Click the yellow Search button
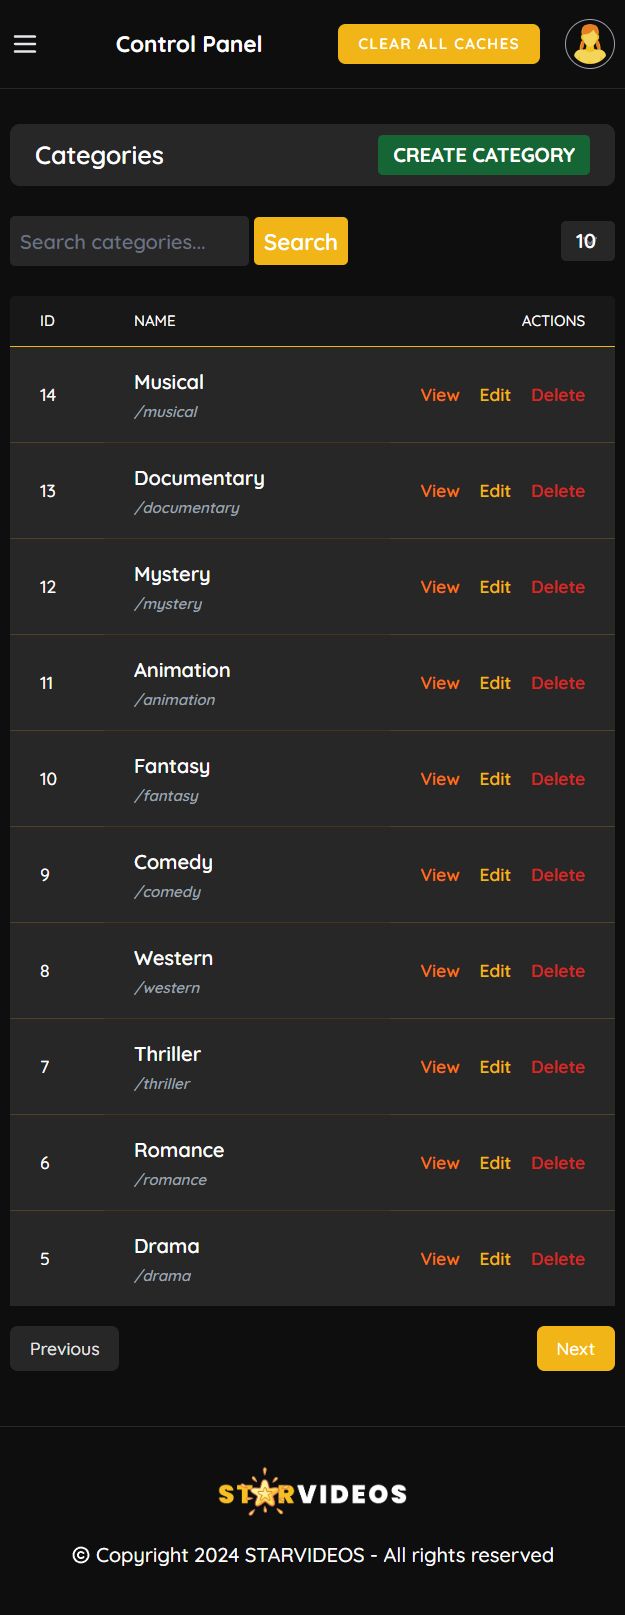Screen dimensions: 625x1615 301,242
